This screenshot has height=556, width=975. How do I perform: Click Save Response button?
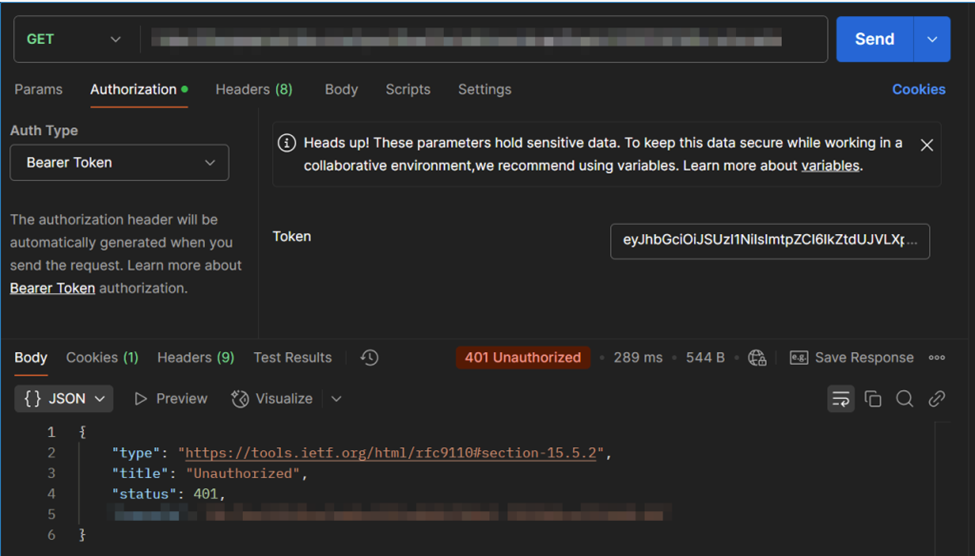852,358
